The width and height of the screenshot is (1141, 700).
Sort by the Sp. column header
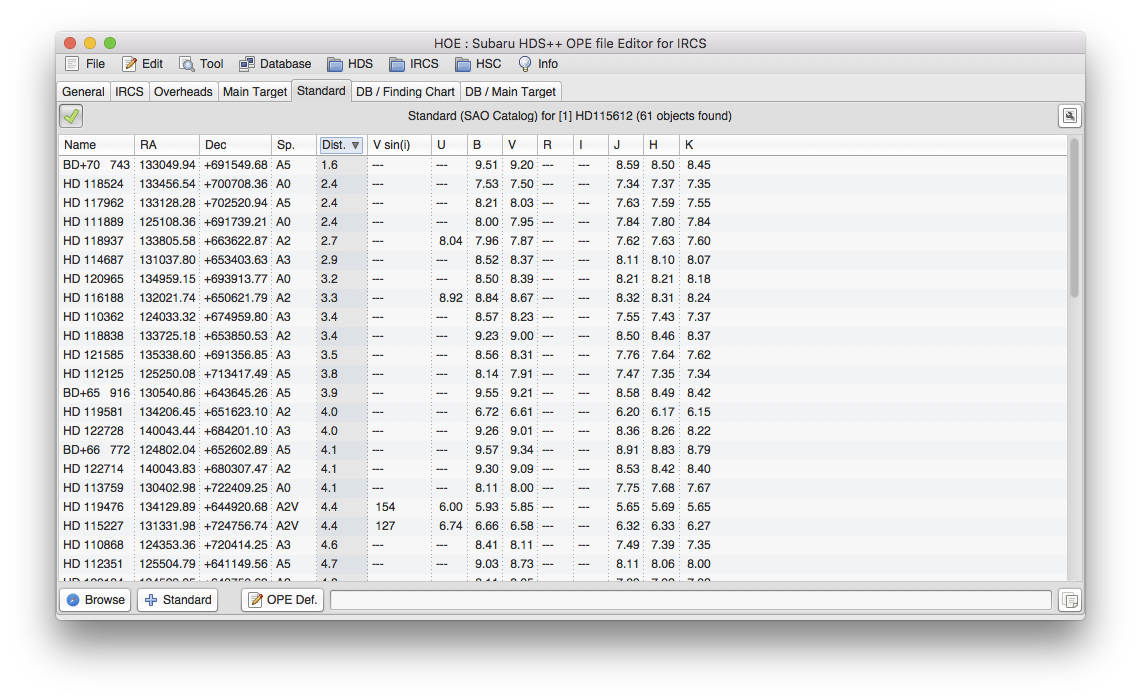click(x=294, y=145)
